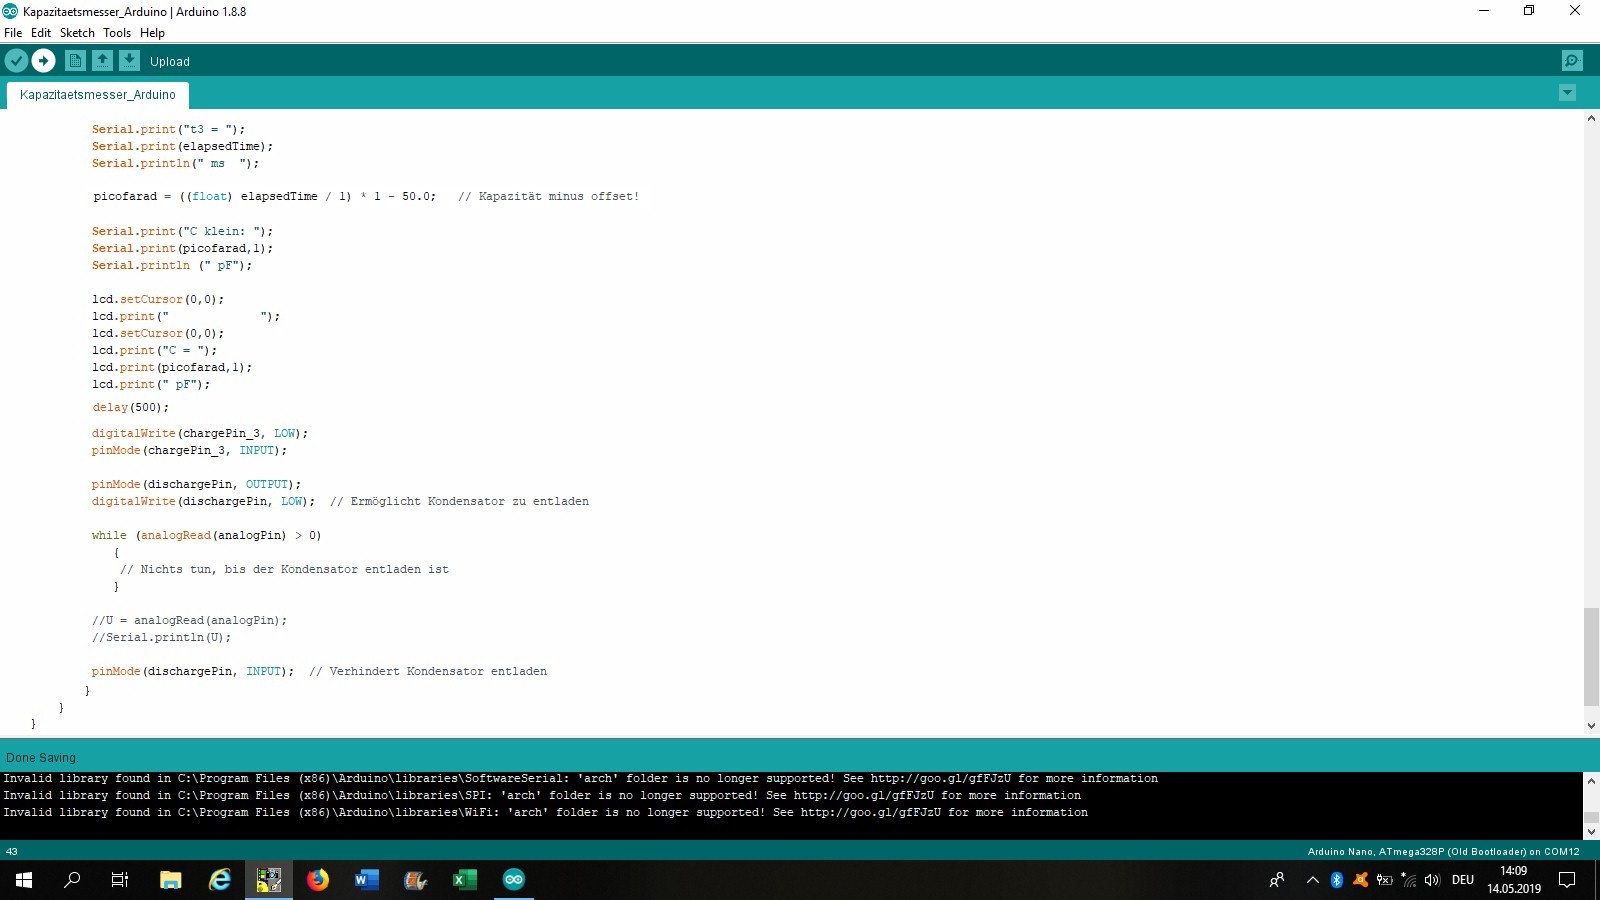This screenshot has width=1600, height=900.
Task: Click the SoftwareSerial invalid library console line
Action: tap(580, 779)
